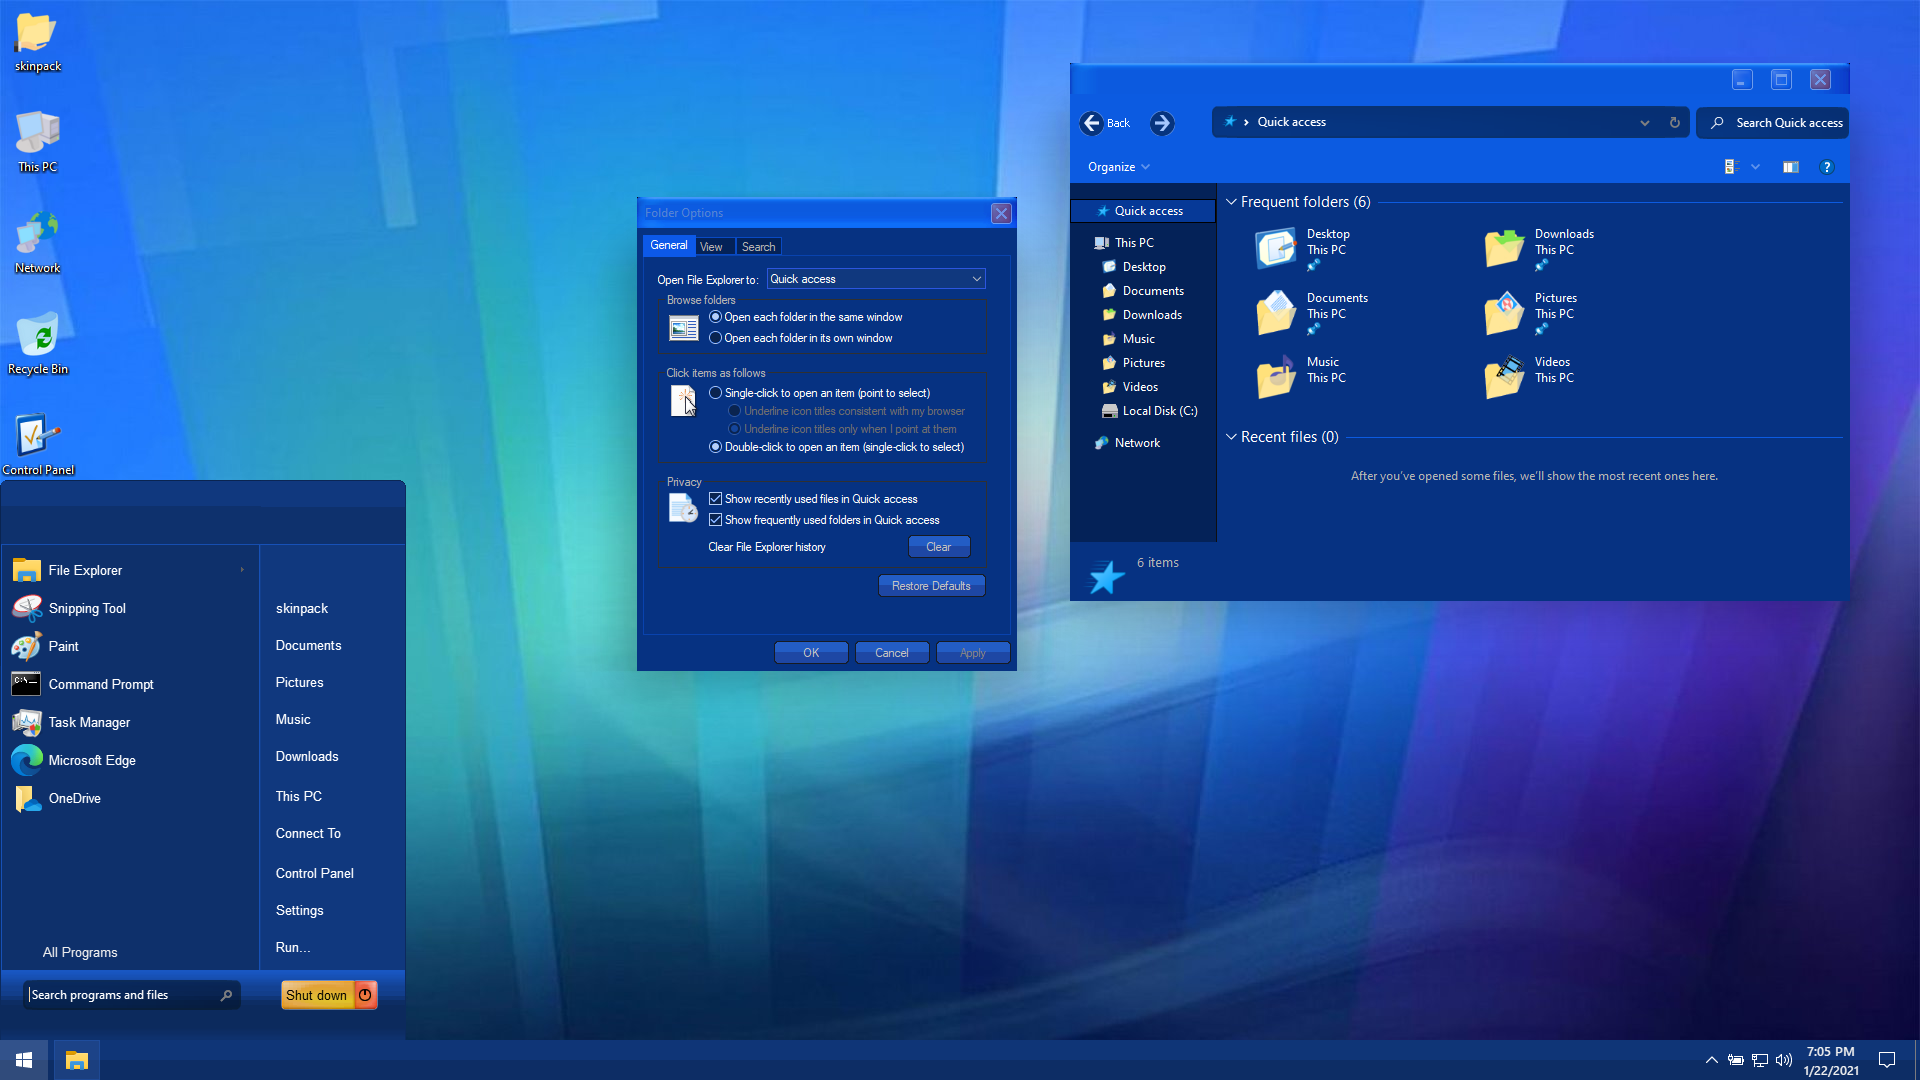1920x1080 pixels.
Task: Switch to the Search tab
Action: click(758, 247)
